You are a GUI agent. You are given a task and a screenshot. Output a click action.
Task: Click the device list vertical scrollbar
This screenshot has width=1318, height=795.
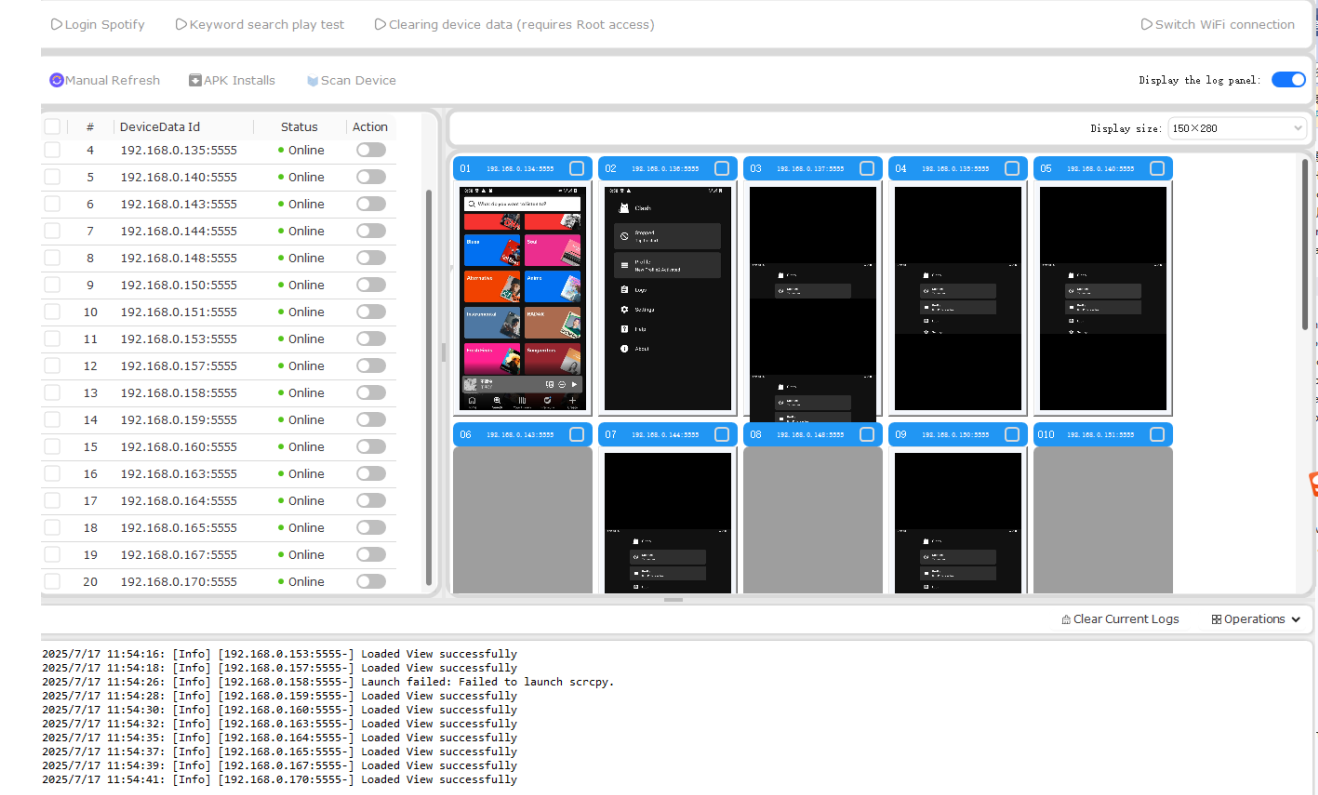pyautogui.click(x=429, y=387)
